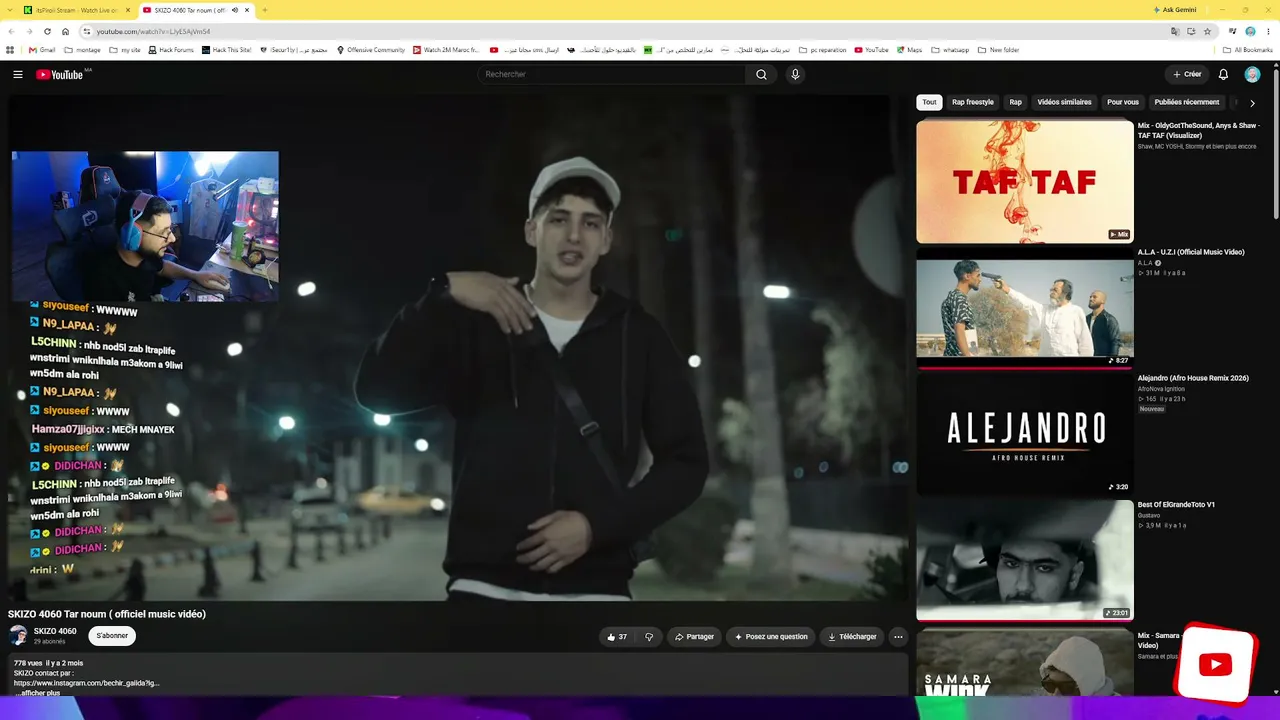Click the Rechercher search field

612,75
